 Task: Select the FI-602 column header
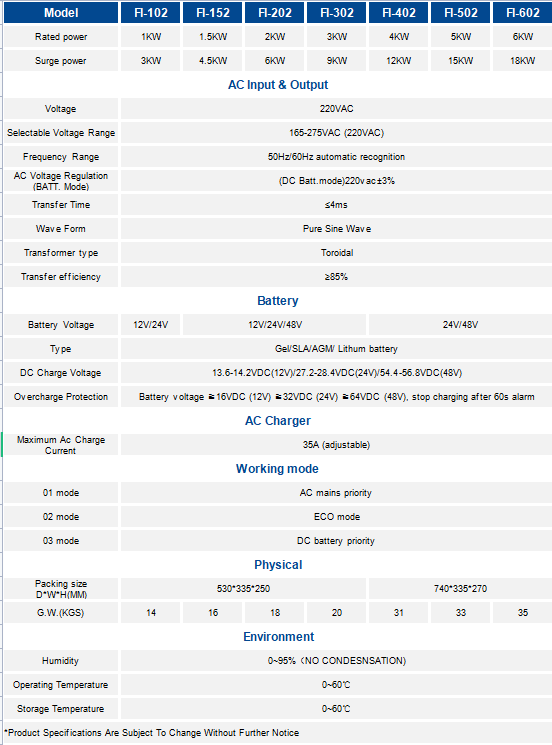click(523, 13)
